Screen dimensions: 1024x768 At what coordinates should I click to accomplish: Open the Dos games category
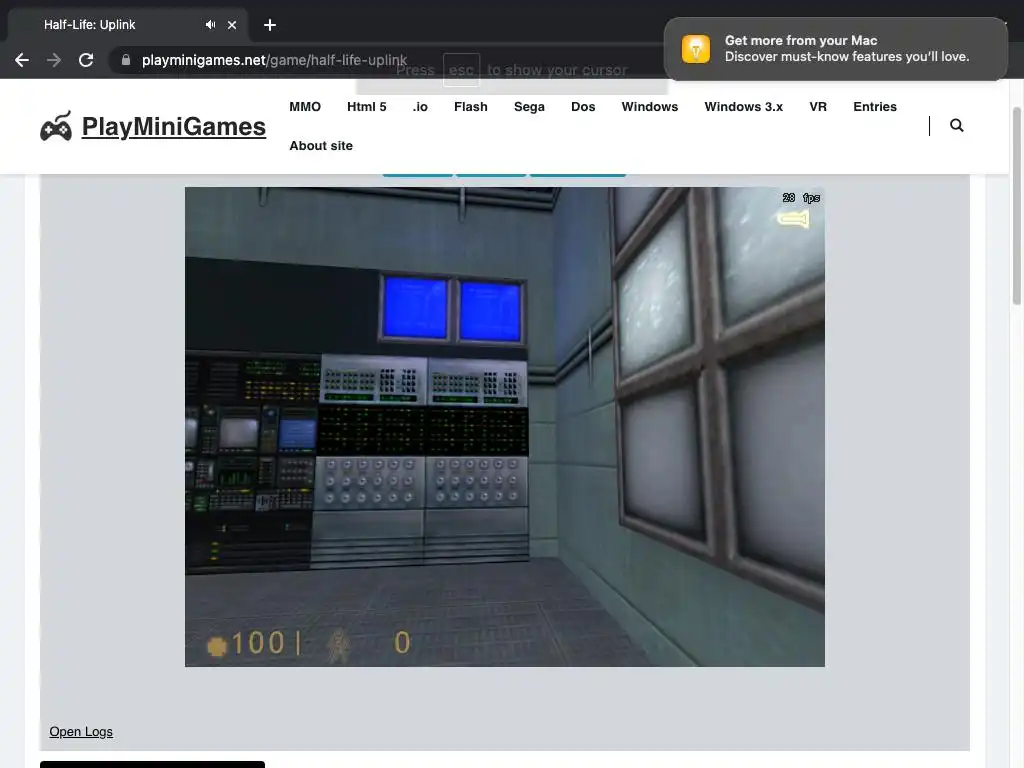(583, 106)
